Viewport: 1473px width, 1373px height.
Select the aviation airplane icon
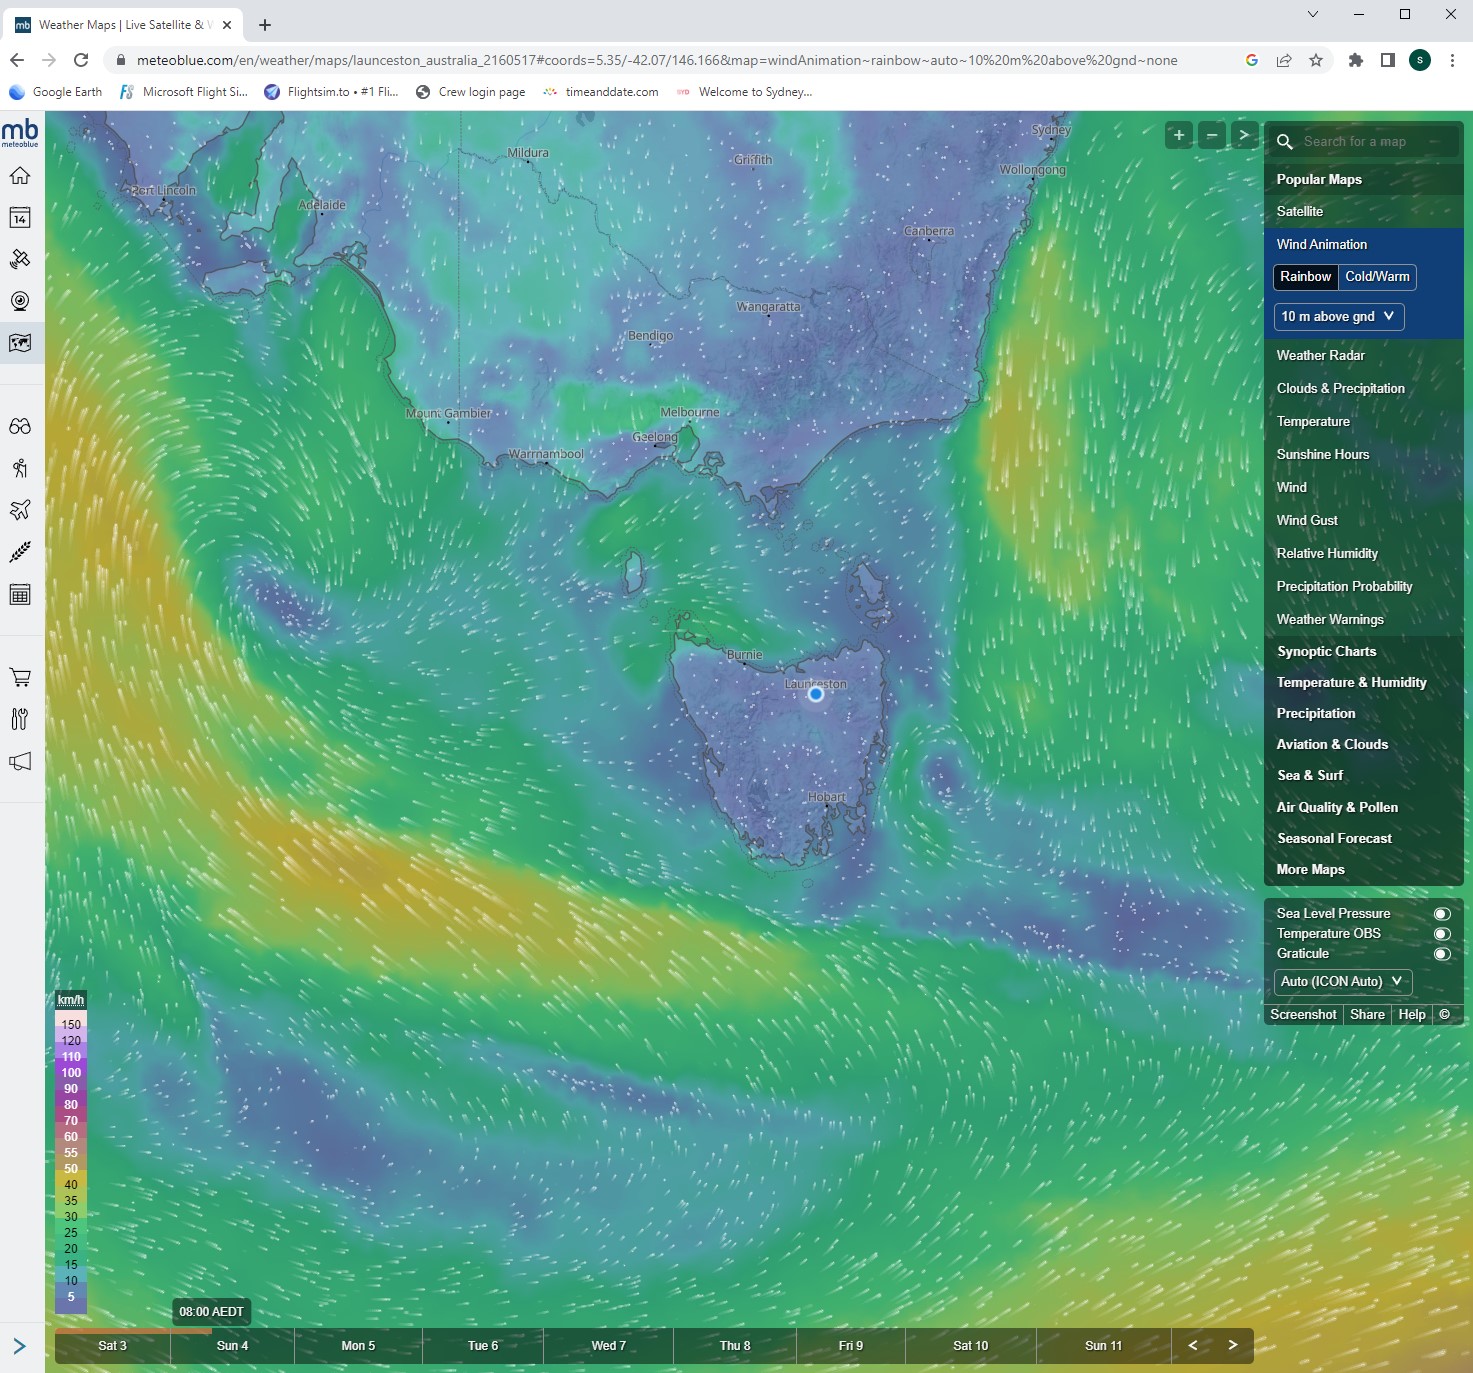[x=21, y=510]
